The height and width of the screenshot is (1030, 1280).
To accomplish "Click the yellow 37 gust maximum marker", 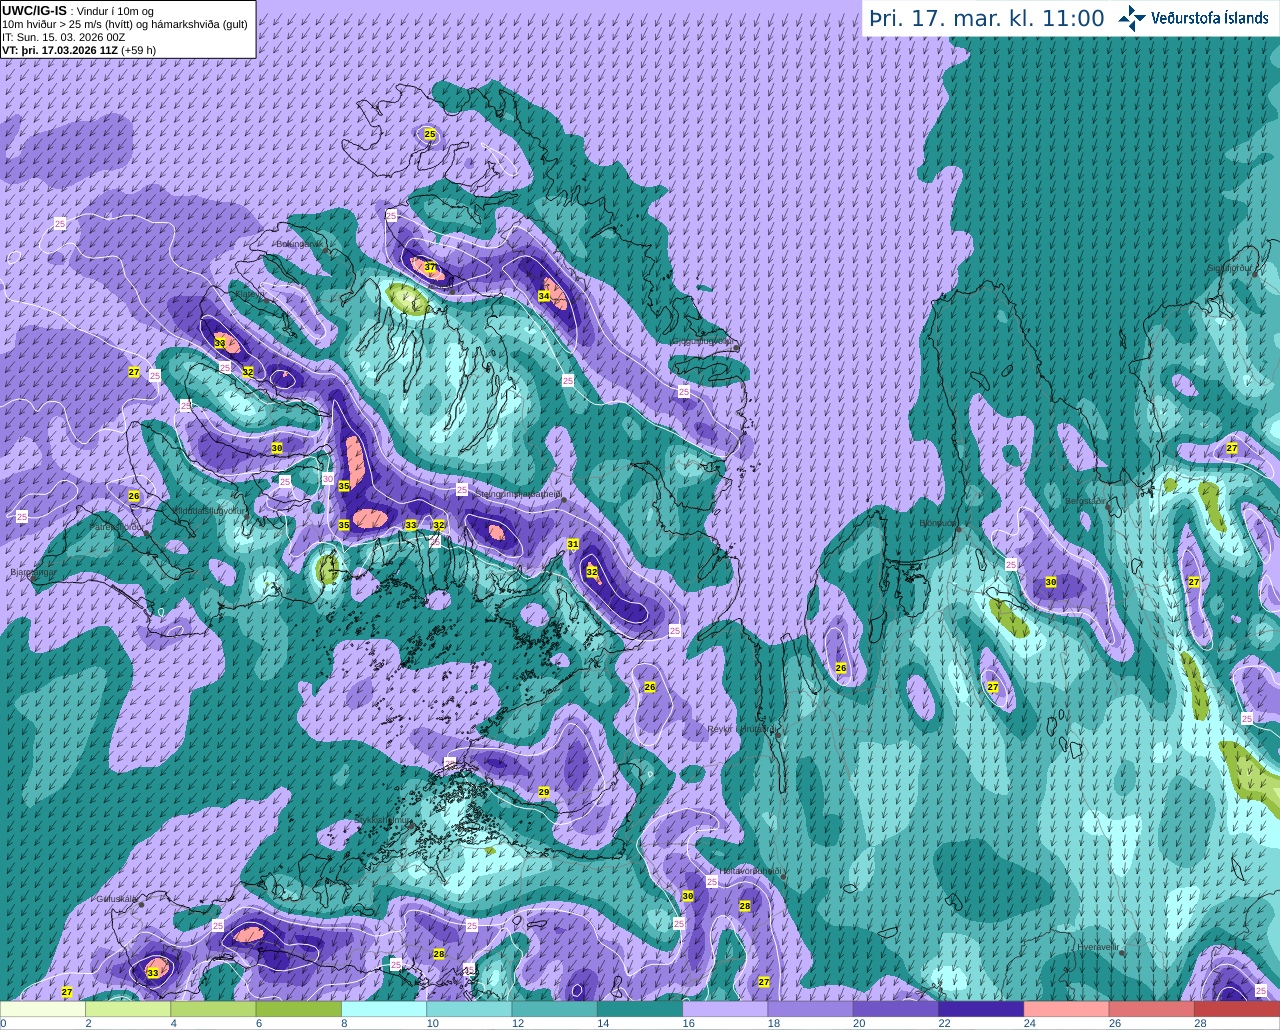I will click(x=430, y=267).
